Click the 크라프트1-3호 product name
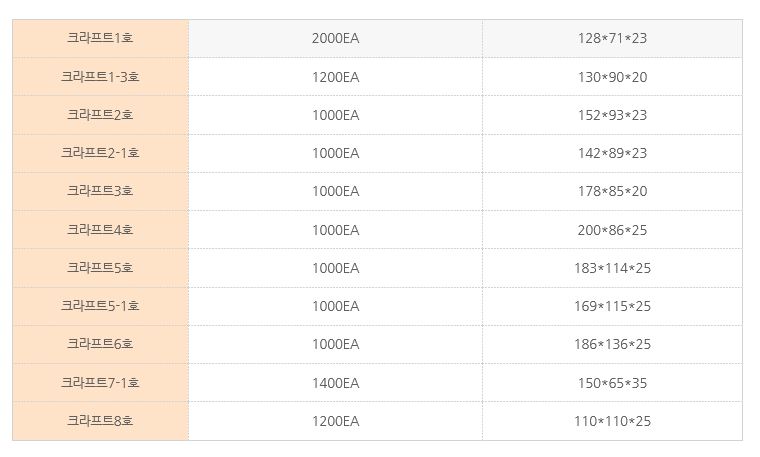 point(100,77)
